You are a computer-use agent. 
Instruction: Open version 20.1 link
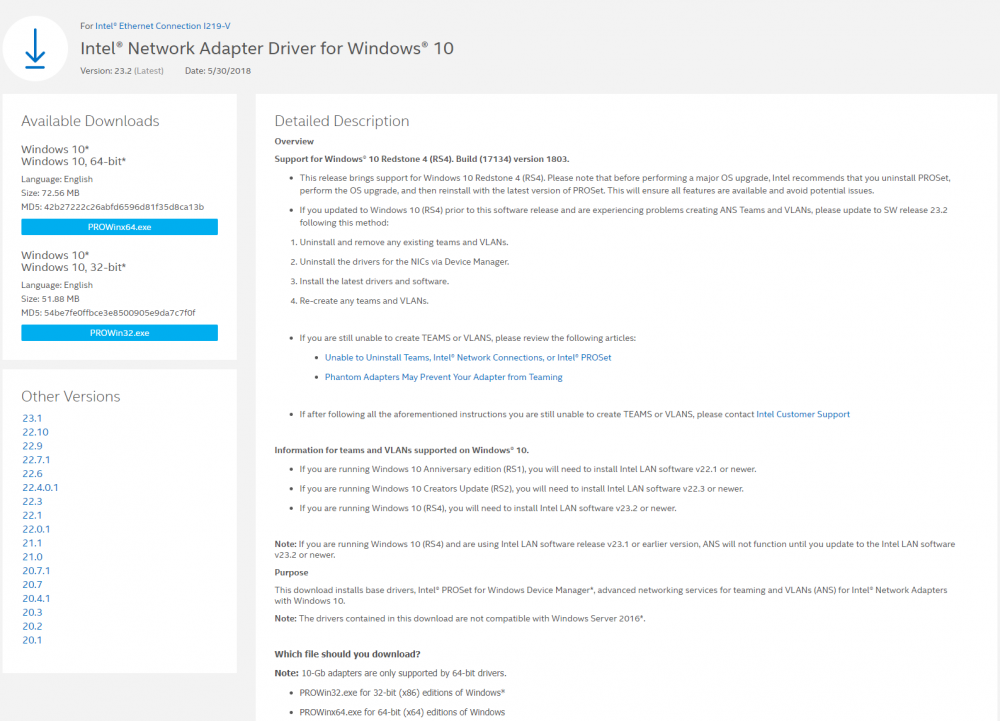[x=32, y=640]
